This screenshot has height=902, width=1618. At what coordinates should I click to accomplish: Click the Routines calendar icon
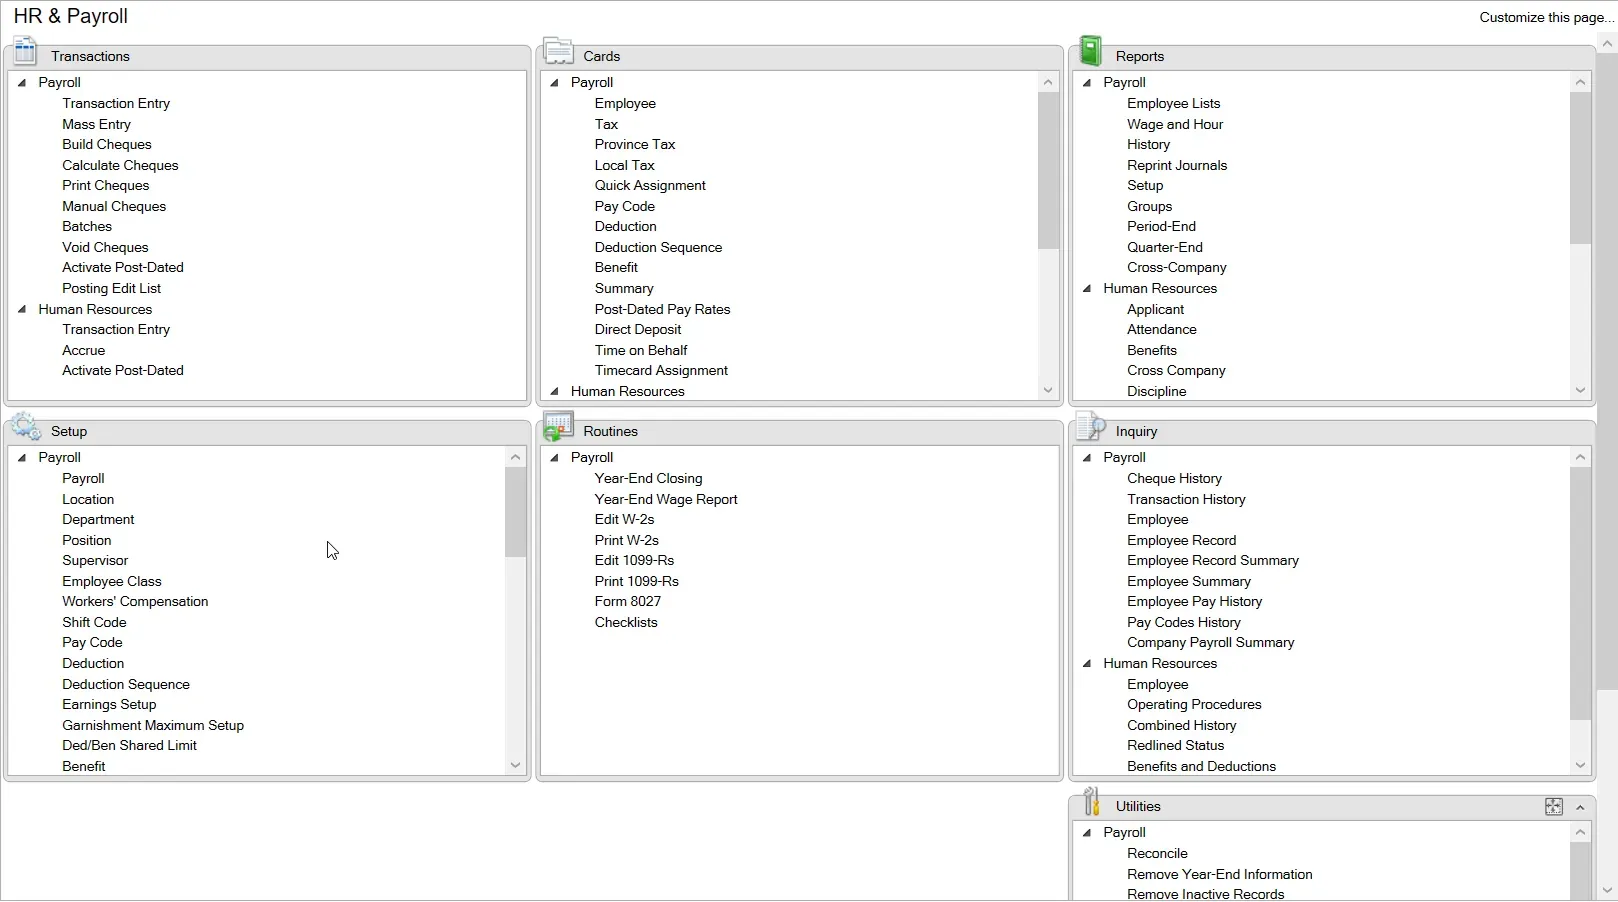click(558, 427)
